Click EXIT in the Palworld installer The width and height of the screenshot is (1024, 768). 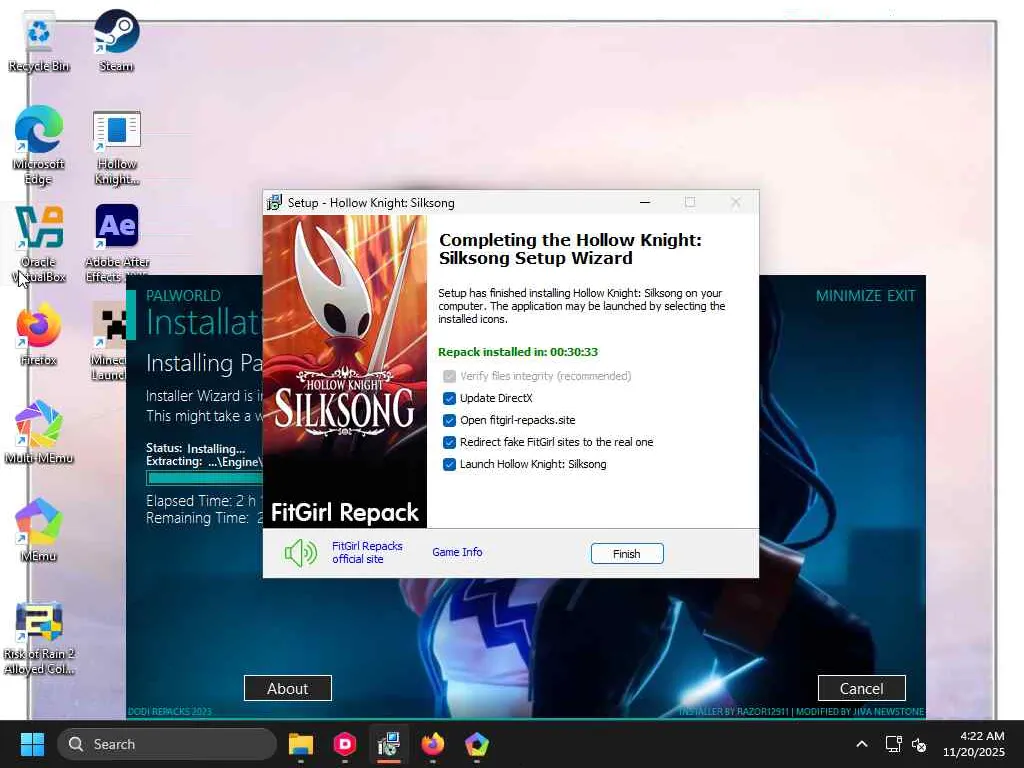pyautogui.click(x=901, y=296)
